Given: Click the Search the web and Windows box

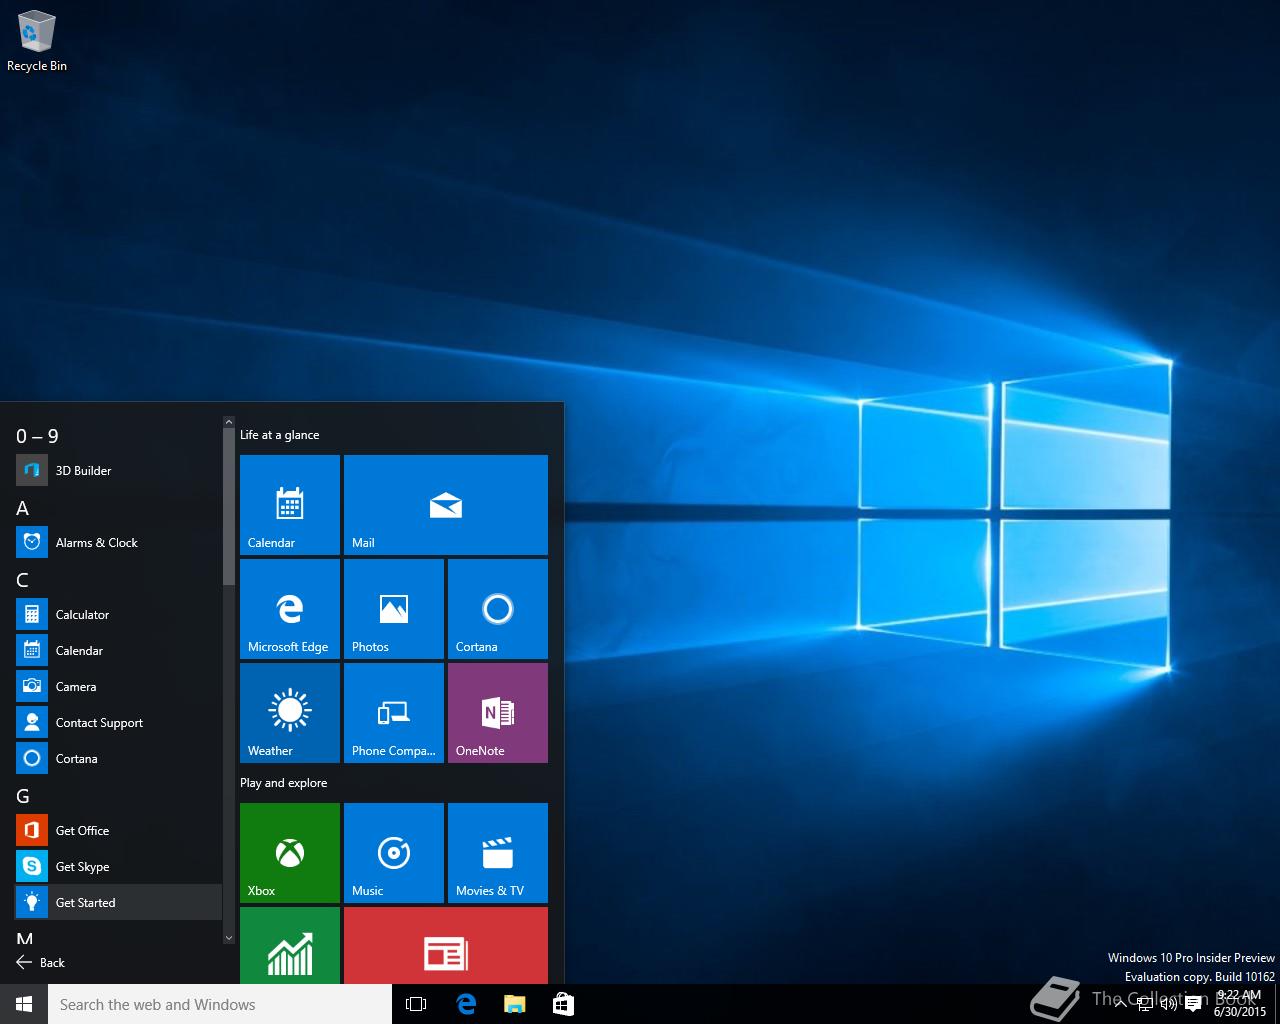Looking at the screenshot, I should click(220, 1004).
